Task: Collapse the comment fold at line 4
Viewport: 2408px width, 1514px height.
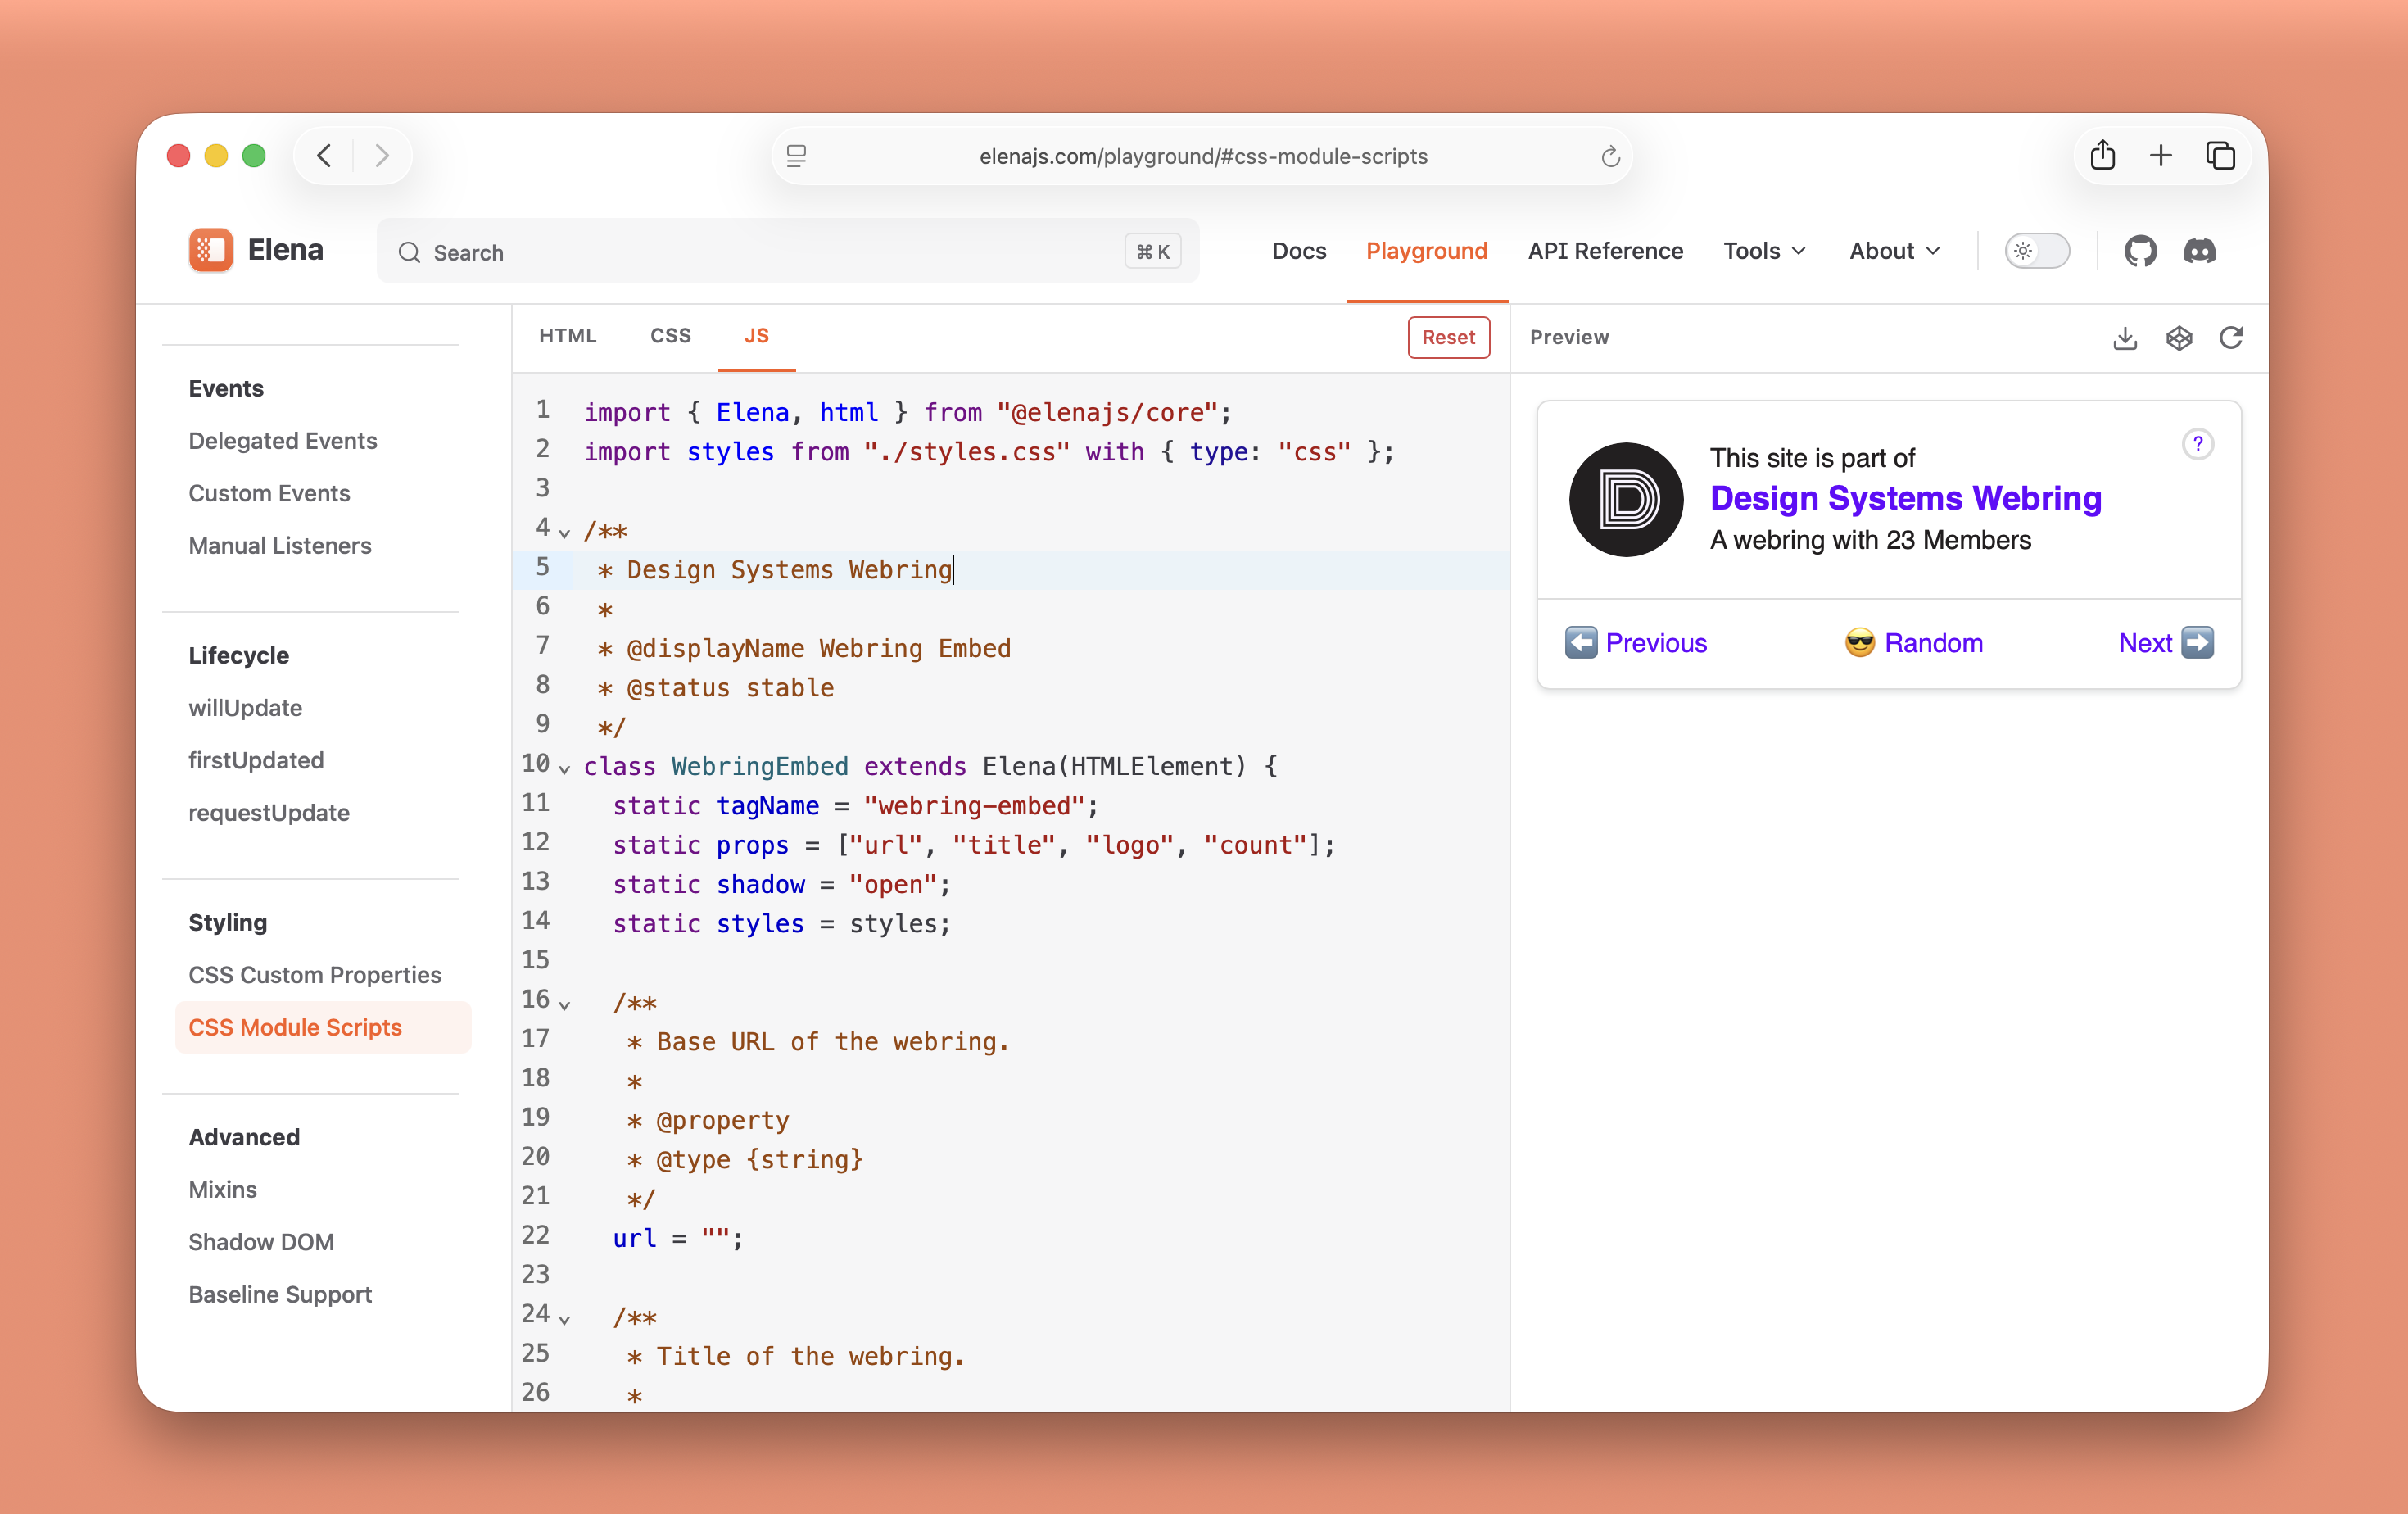Action: pos(564,533)
